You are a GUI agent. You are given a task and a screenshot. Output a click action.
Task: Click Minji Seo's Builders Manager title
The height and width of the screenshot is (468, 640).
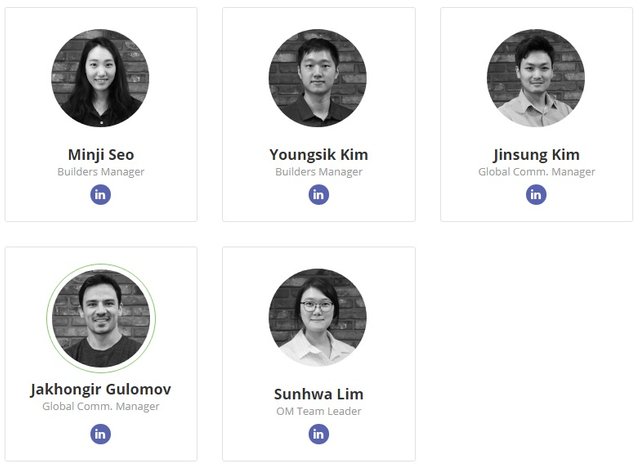pyautogui.click(x=100, y=172)
